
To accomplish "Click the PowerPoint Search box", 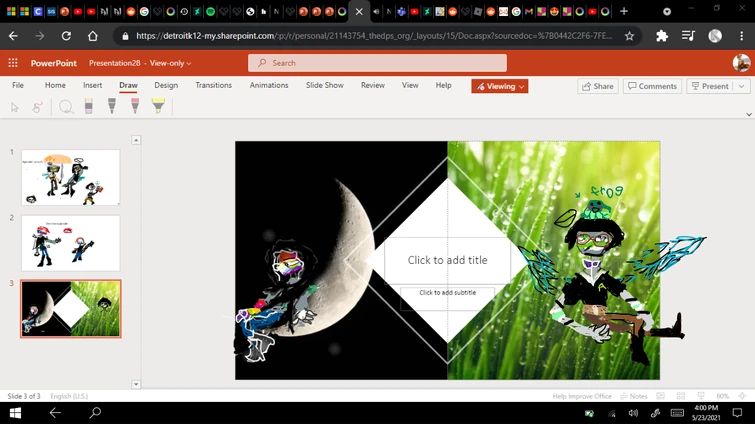I will coord(377,63).
